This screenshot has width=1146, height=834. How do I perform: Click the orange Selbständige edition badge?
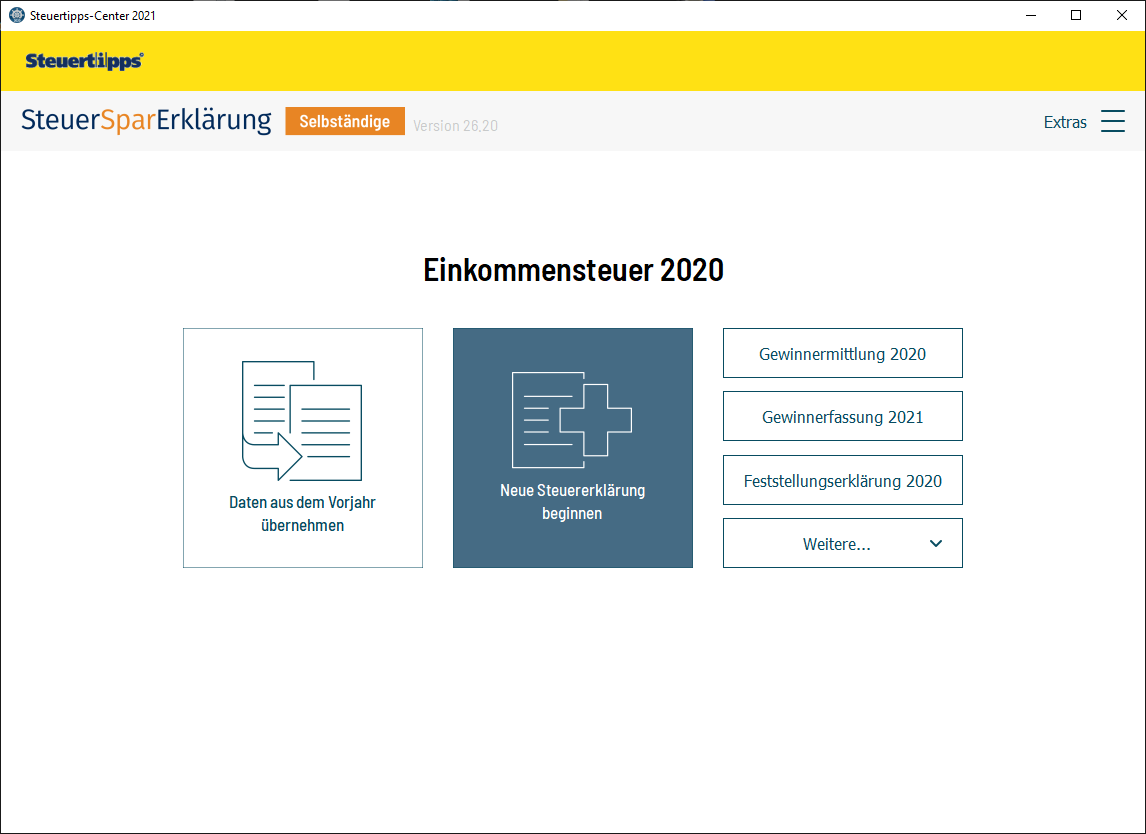(345, 121)
